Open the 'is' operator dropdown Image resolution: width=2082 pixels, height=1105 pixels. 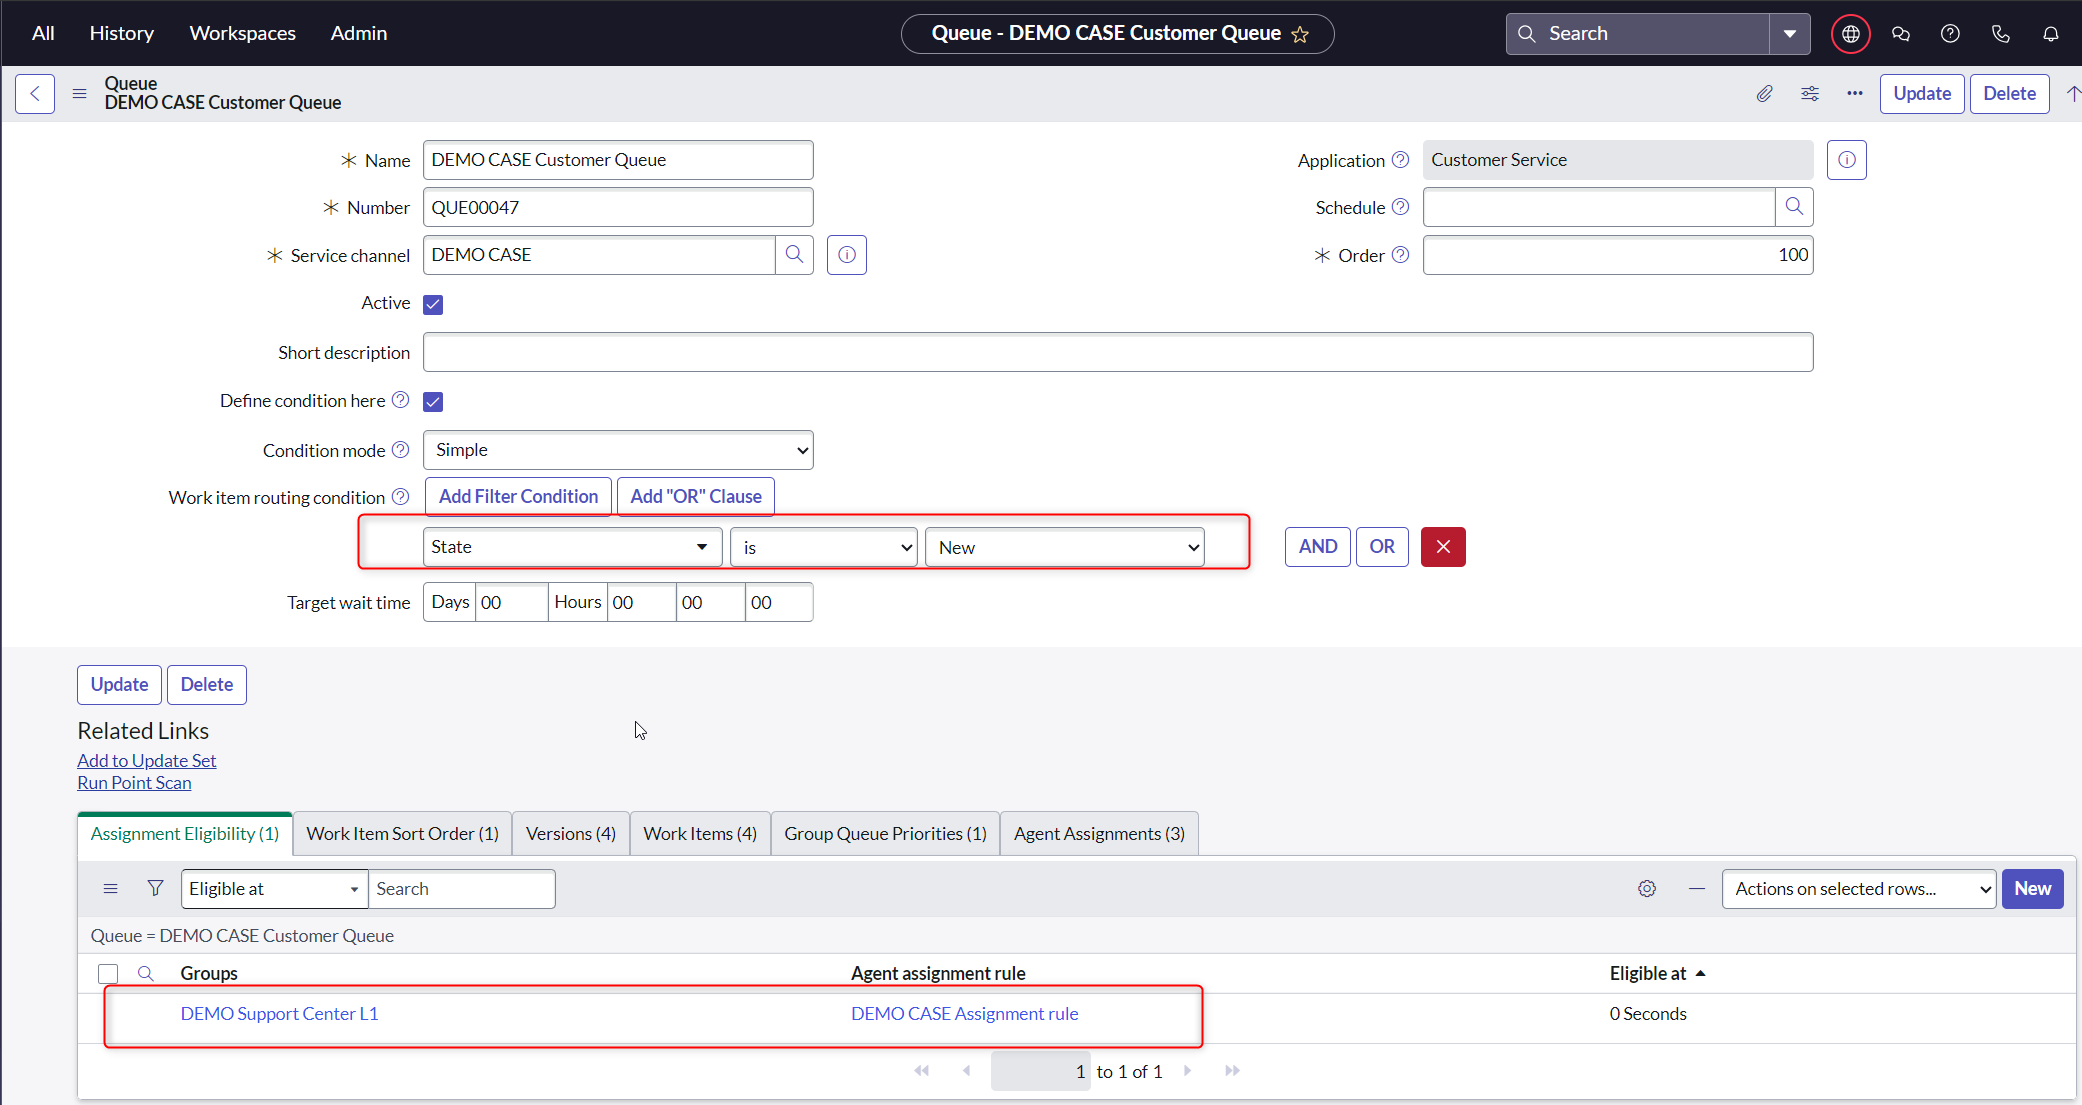click(x=823, y=547)
